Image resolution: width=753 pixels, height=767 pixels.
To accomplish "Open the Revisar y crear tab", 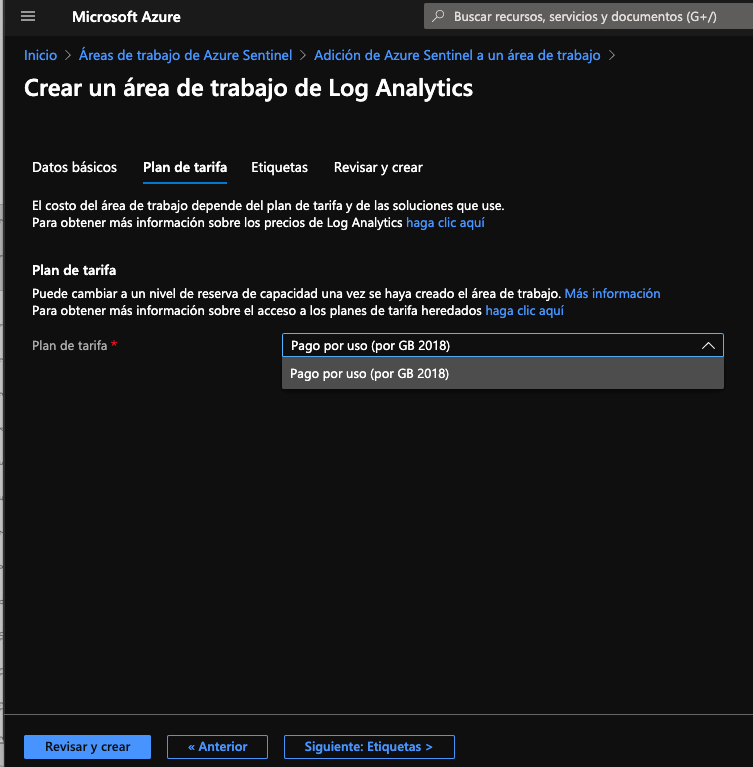I will coord(378,167).
